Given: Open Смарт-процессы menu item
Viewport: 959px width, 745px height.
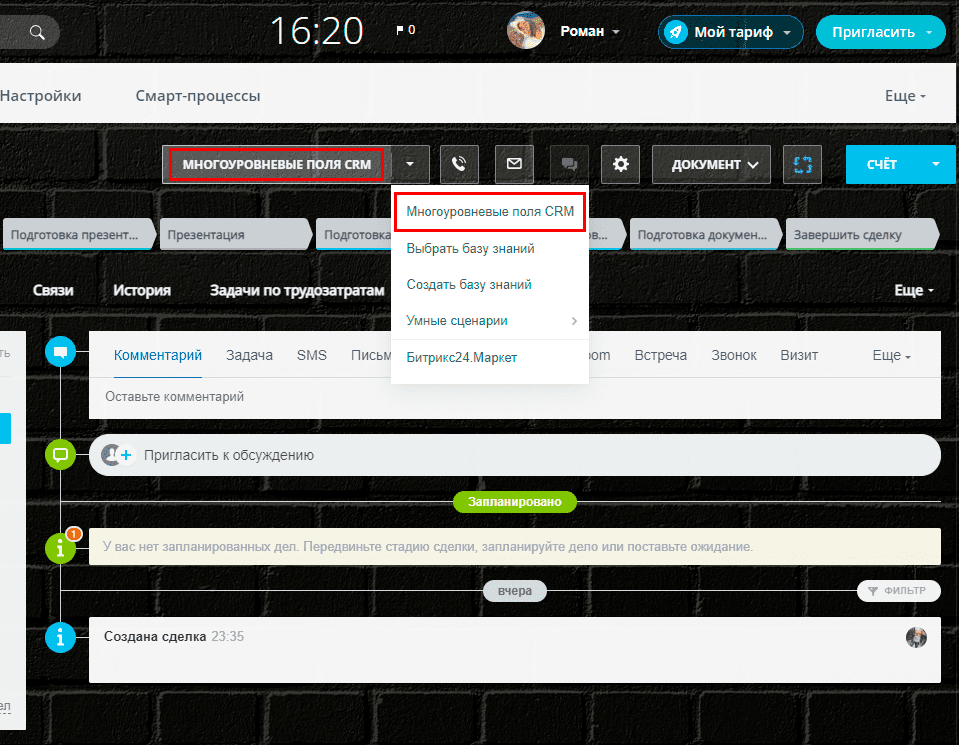Looking at the screenshot, I should (x=198, y=95).
